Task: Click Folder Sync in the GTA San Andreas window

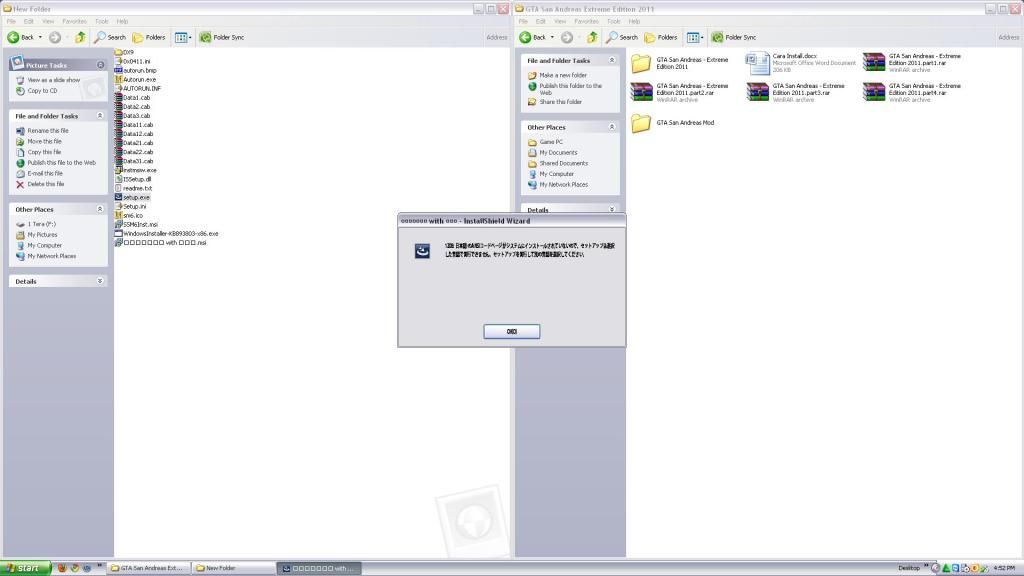Action: (733, 37)
